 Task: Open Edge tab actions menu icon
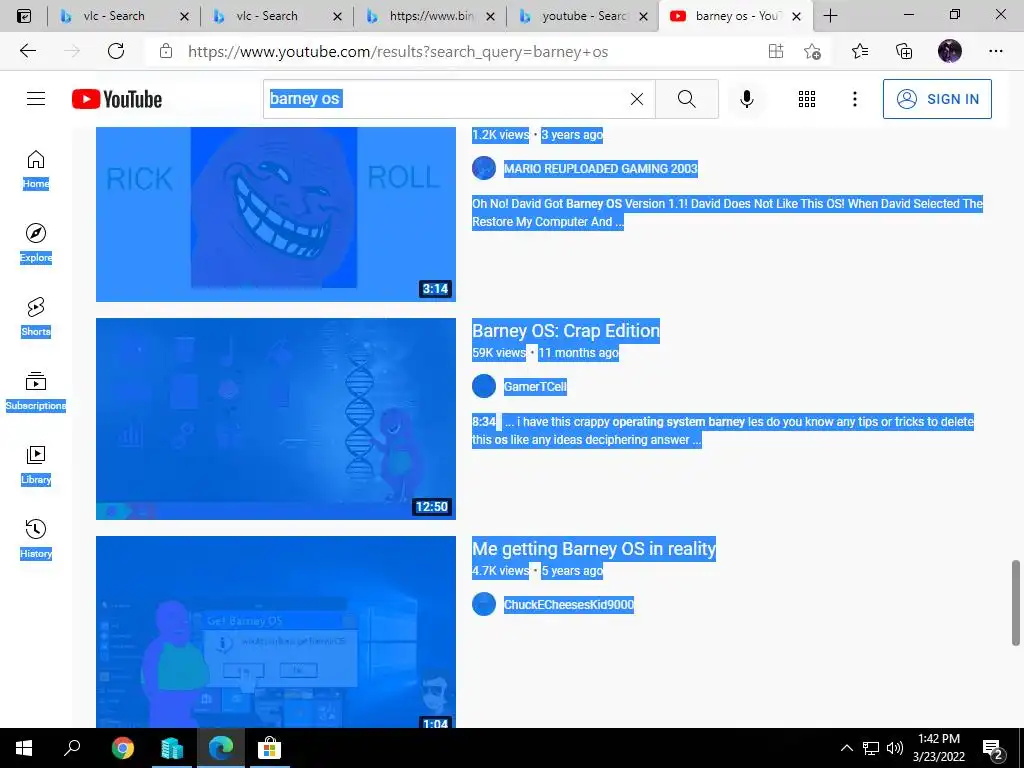[24, 16]
